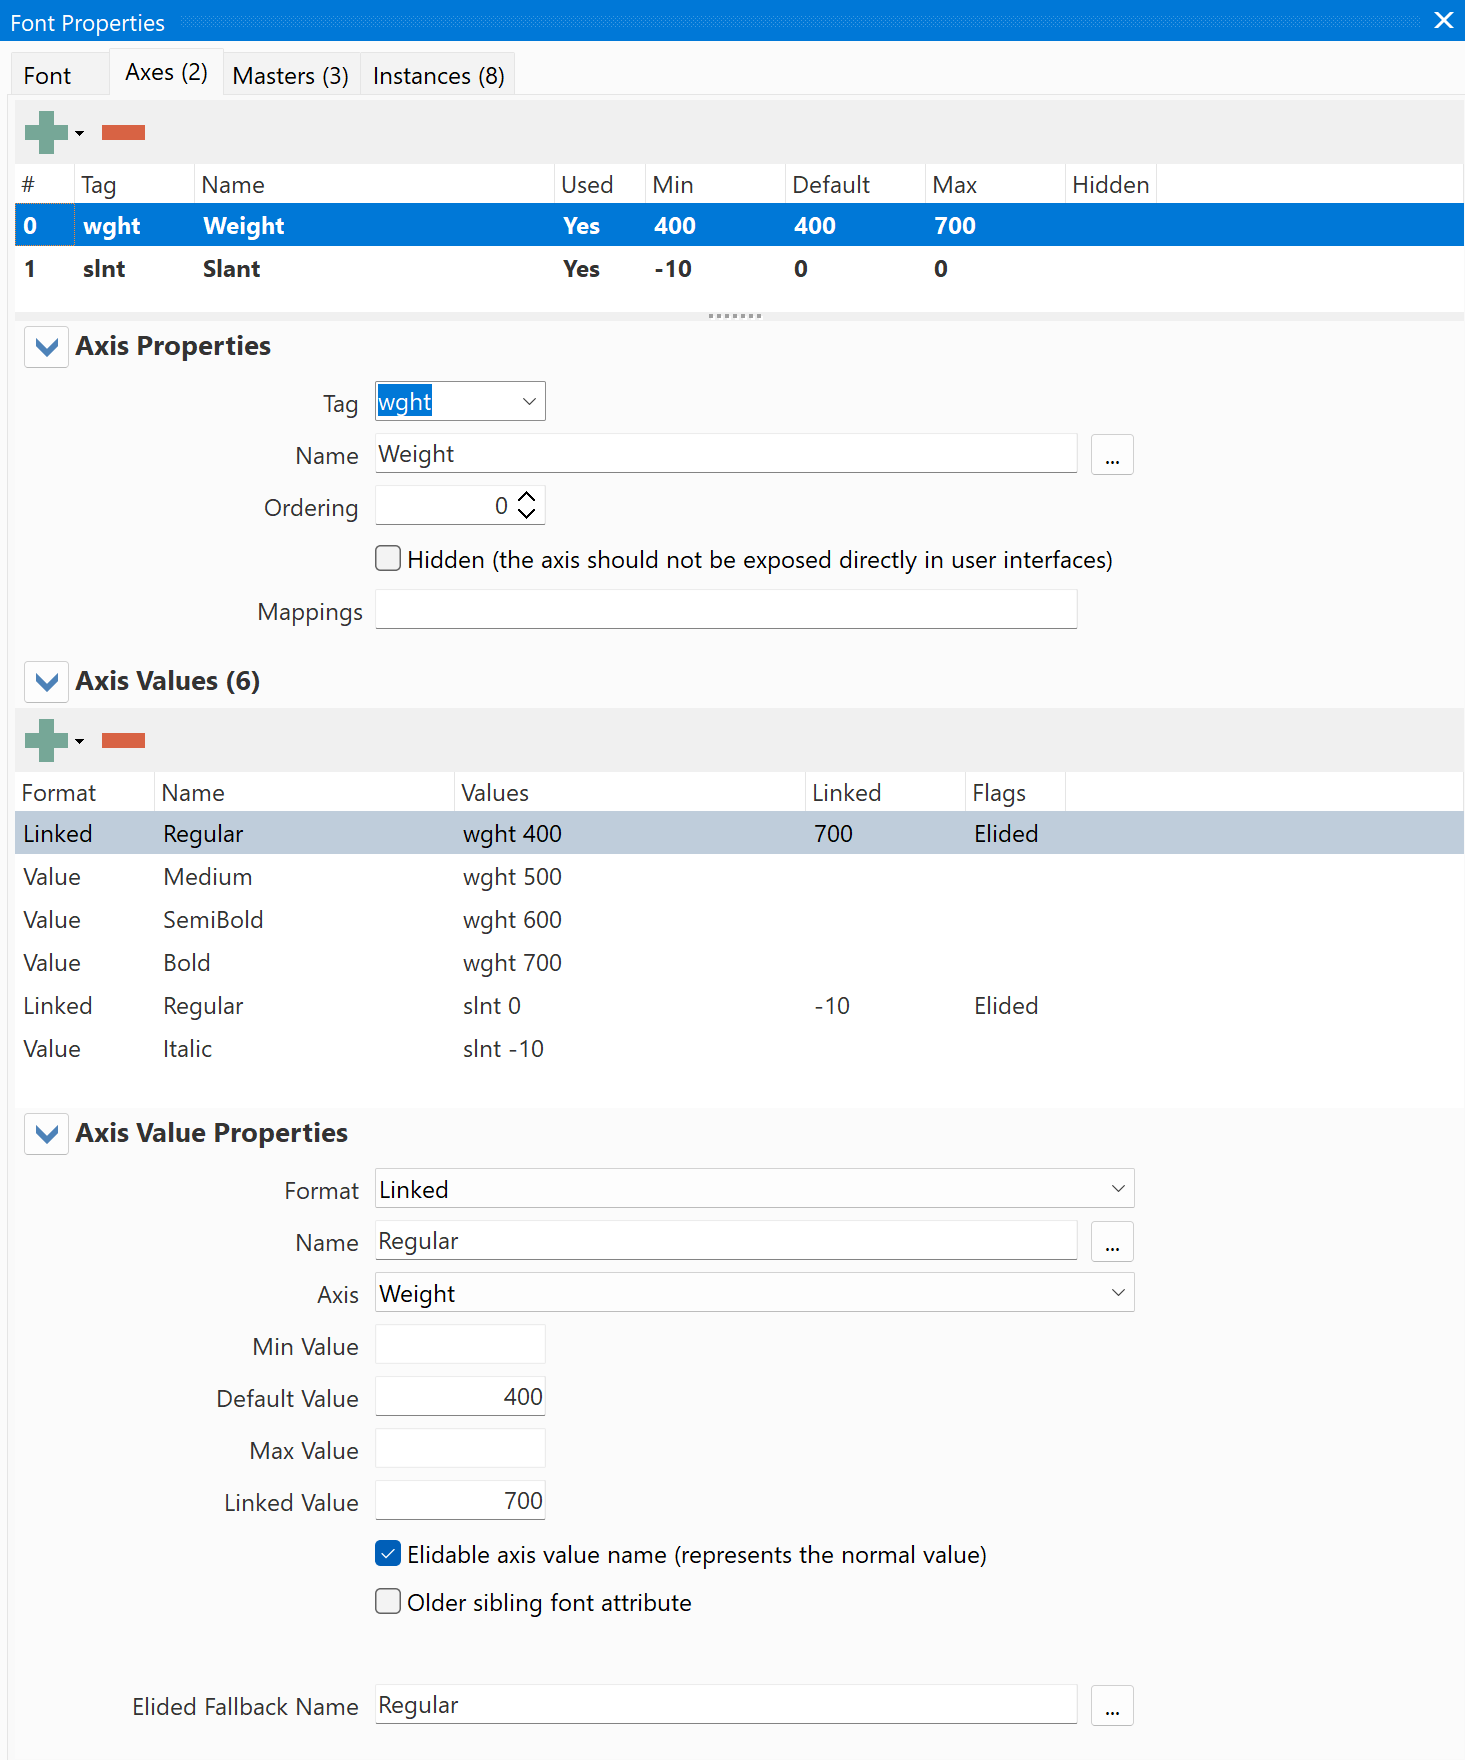Enable Older sibling font attribute checkbox
1465x1760 pixels.
click(388, 1601)
